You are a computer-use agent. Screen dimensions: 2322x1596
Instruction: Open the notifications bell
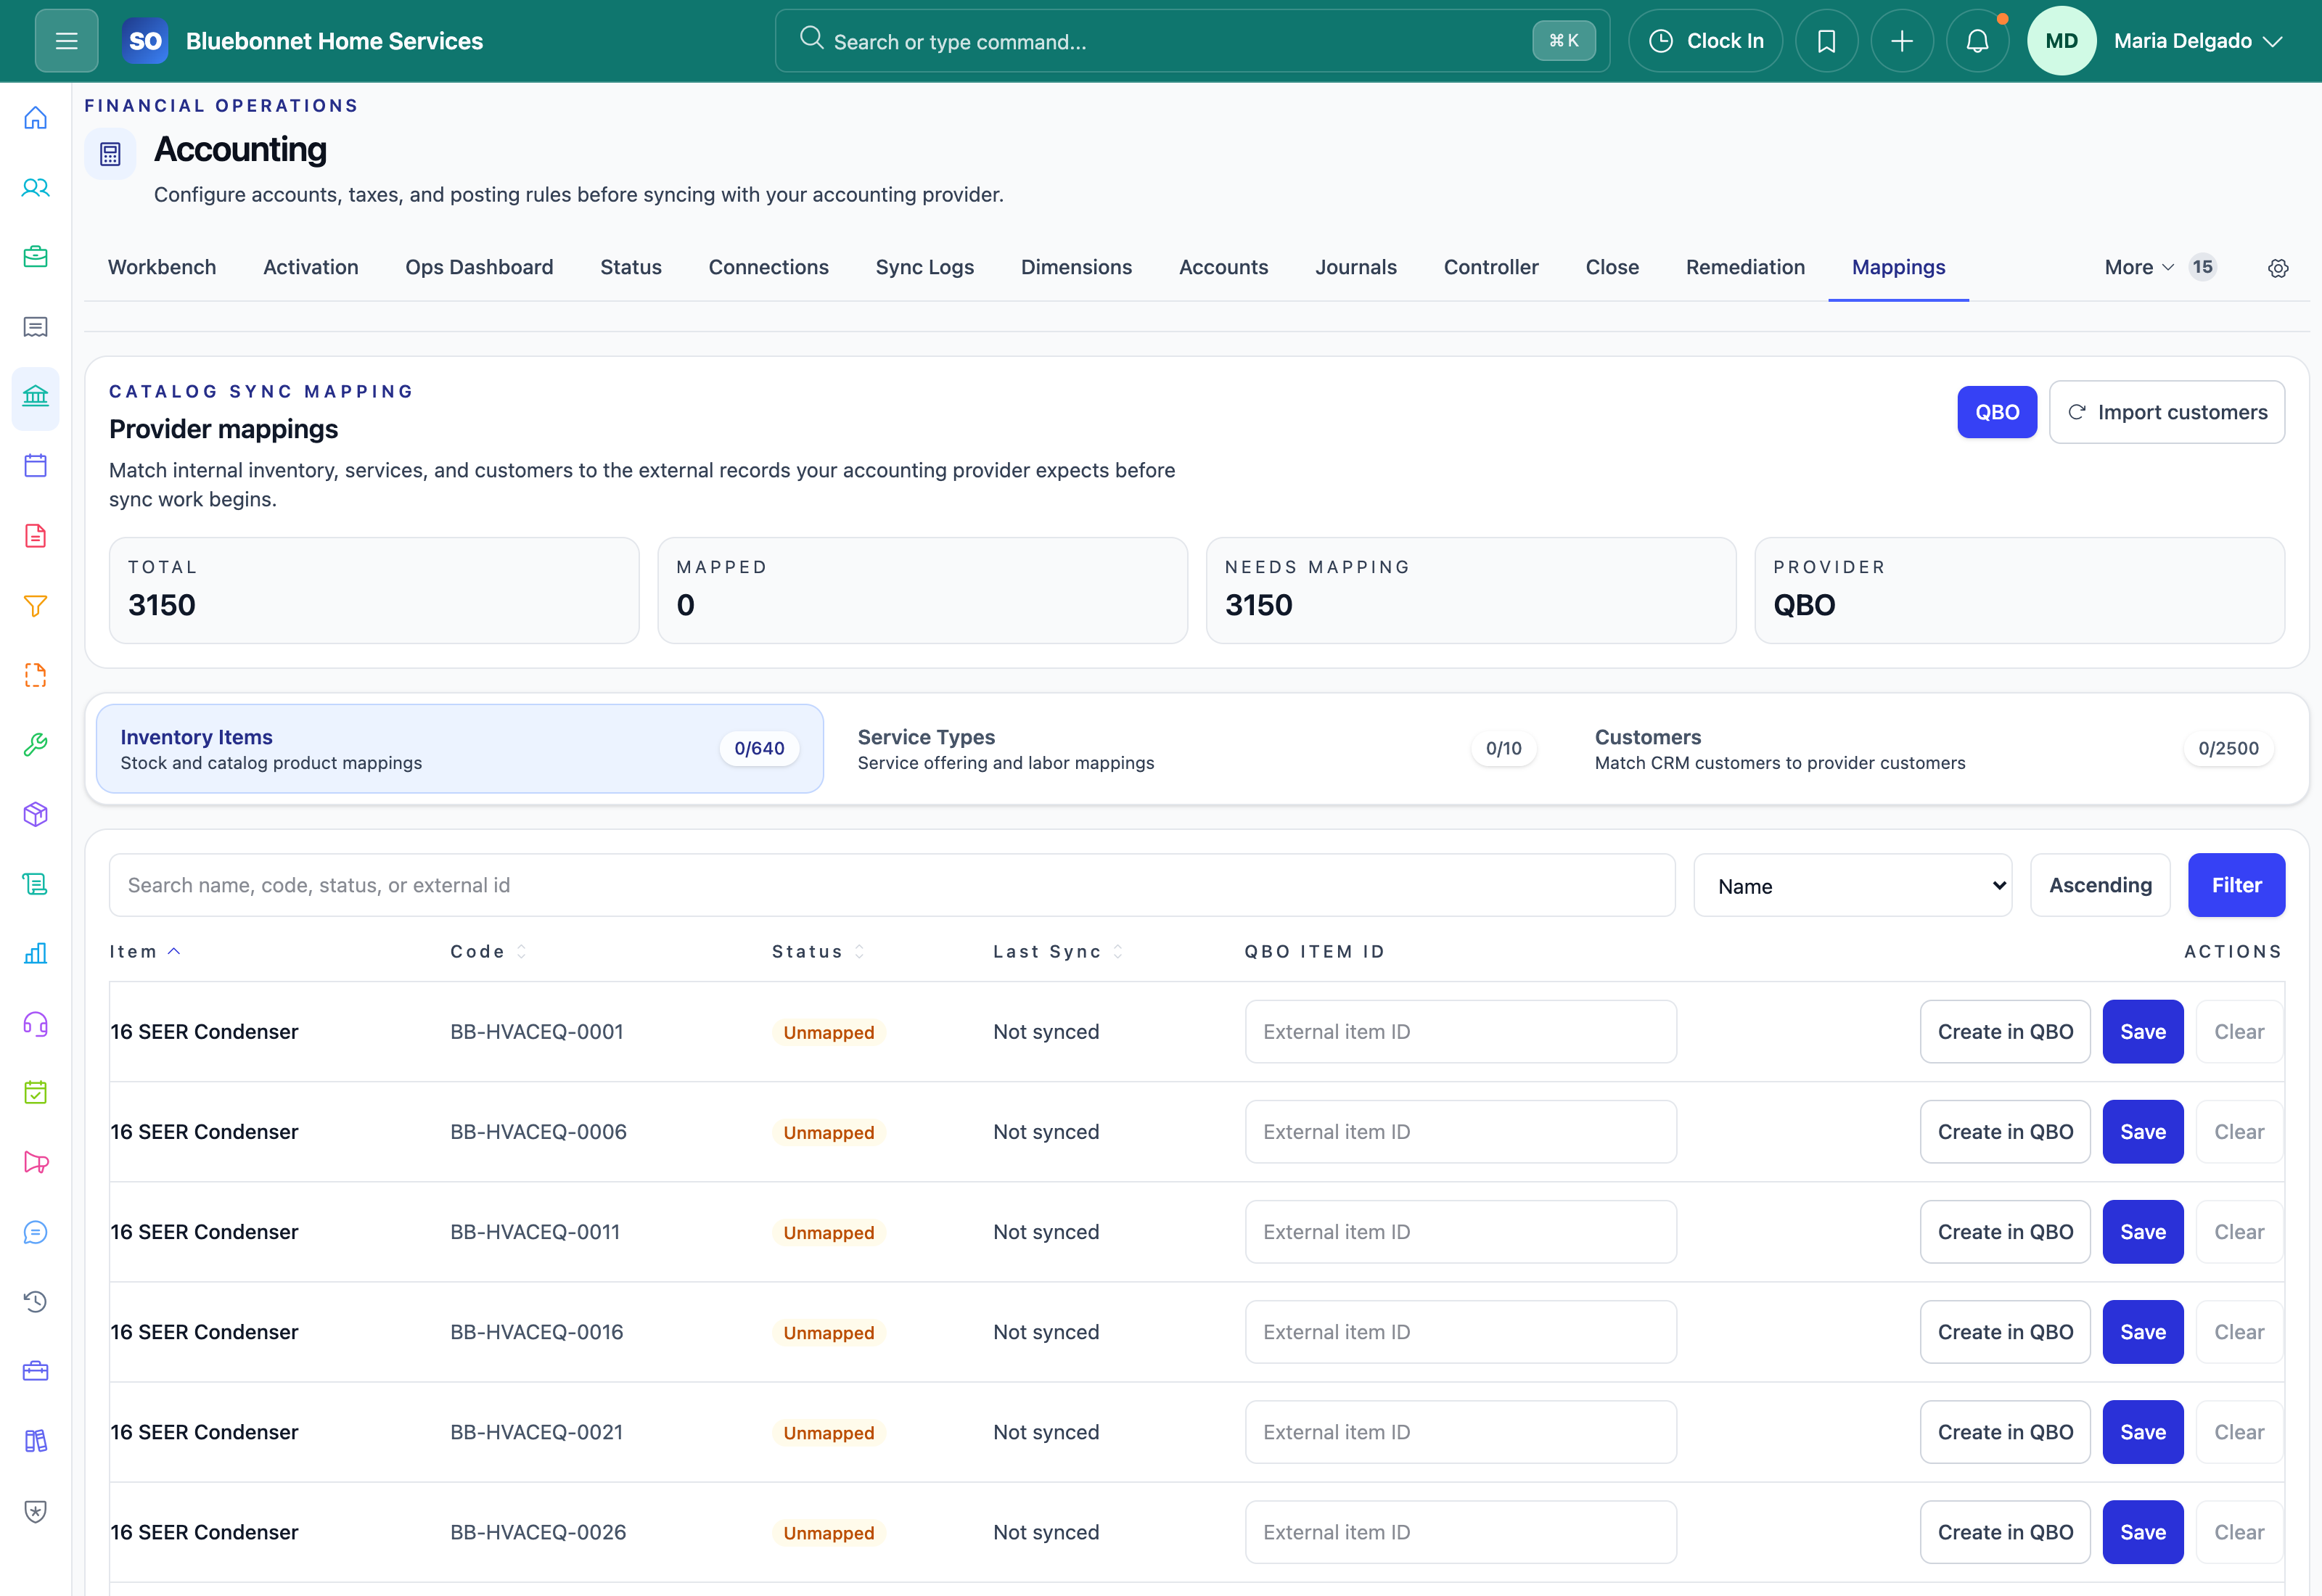[x=1977, y=41]
